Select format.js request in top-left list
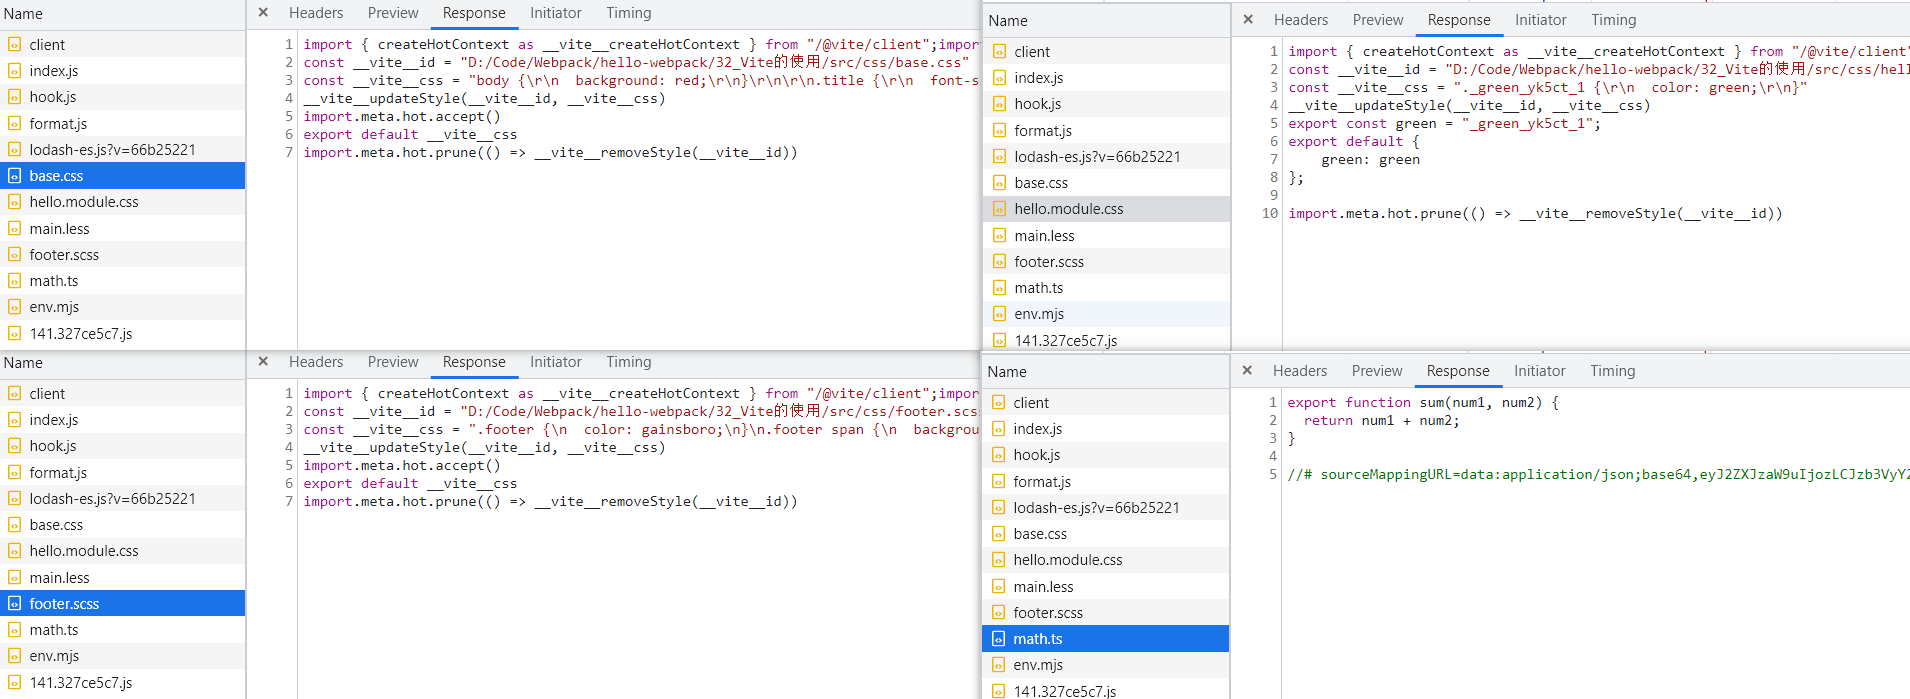This screenshot has width=1910, height=699. point(122,124)
